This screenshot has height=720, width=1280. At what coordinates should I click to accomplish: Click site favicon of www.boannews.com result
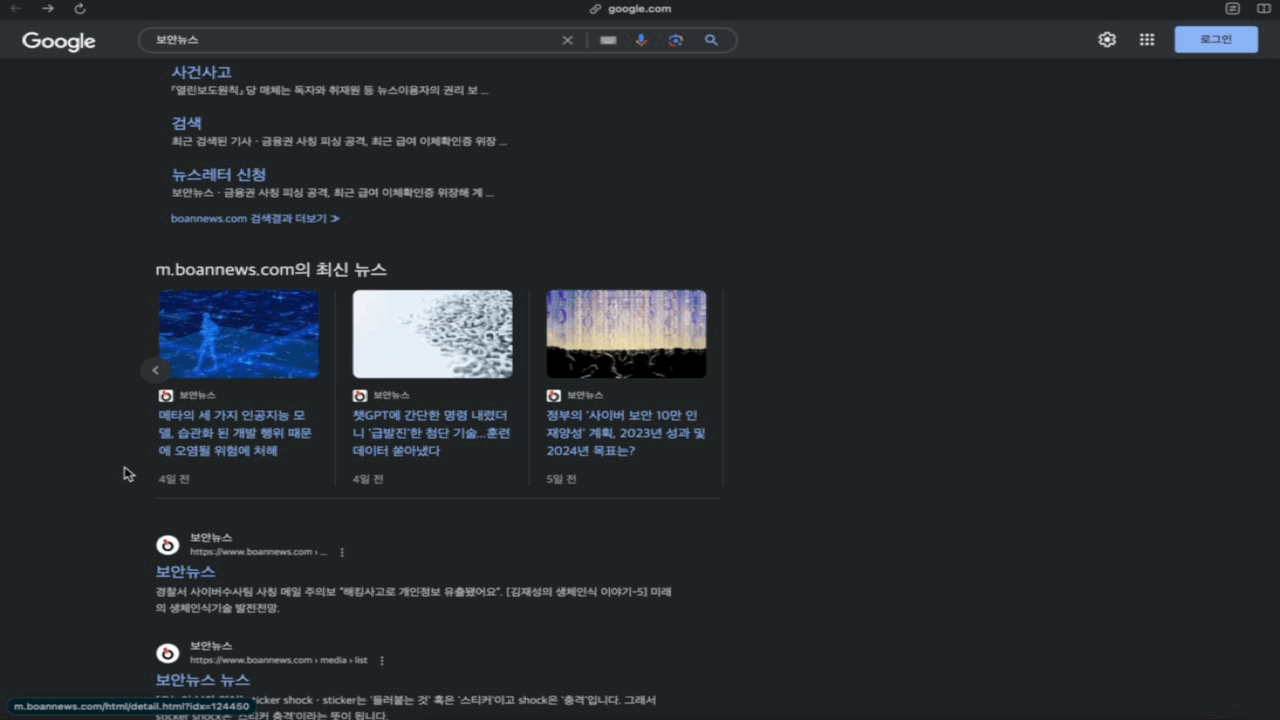coord(168,545)
